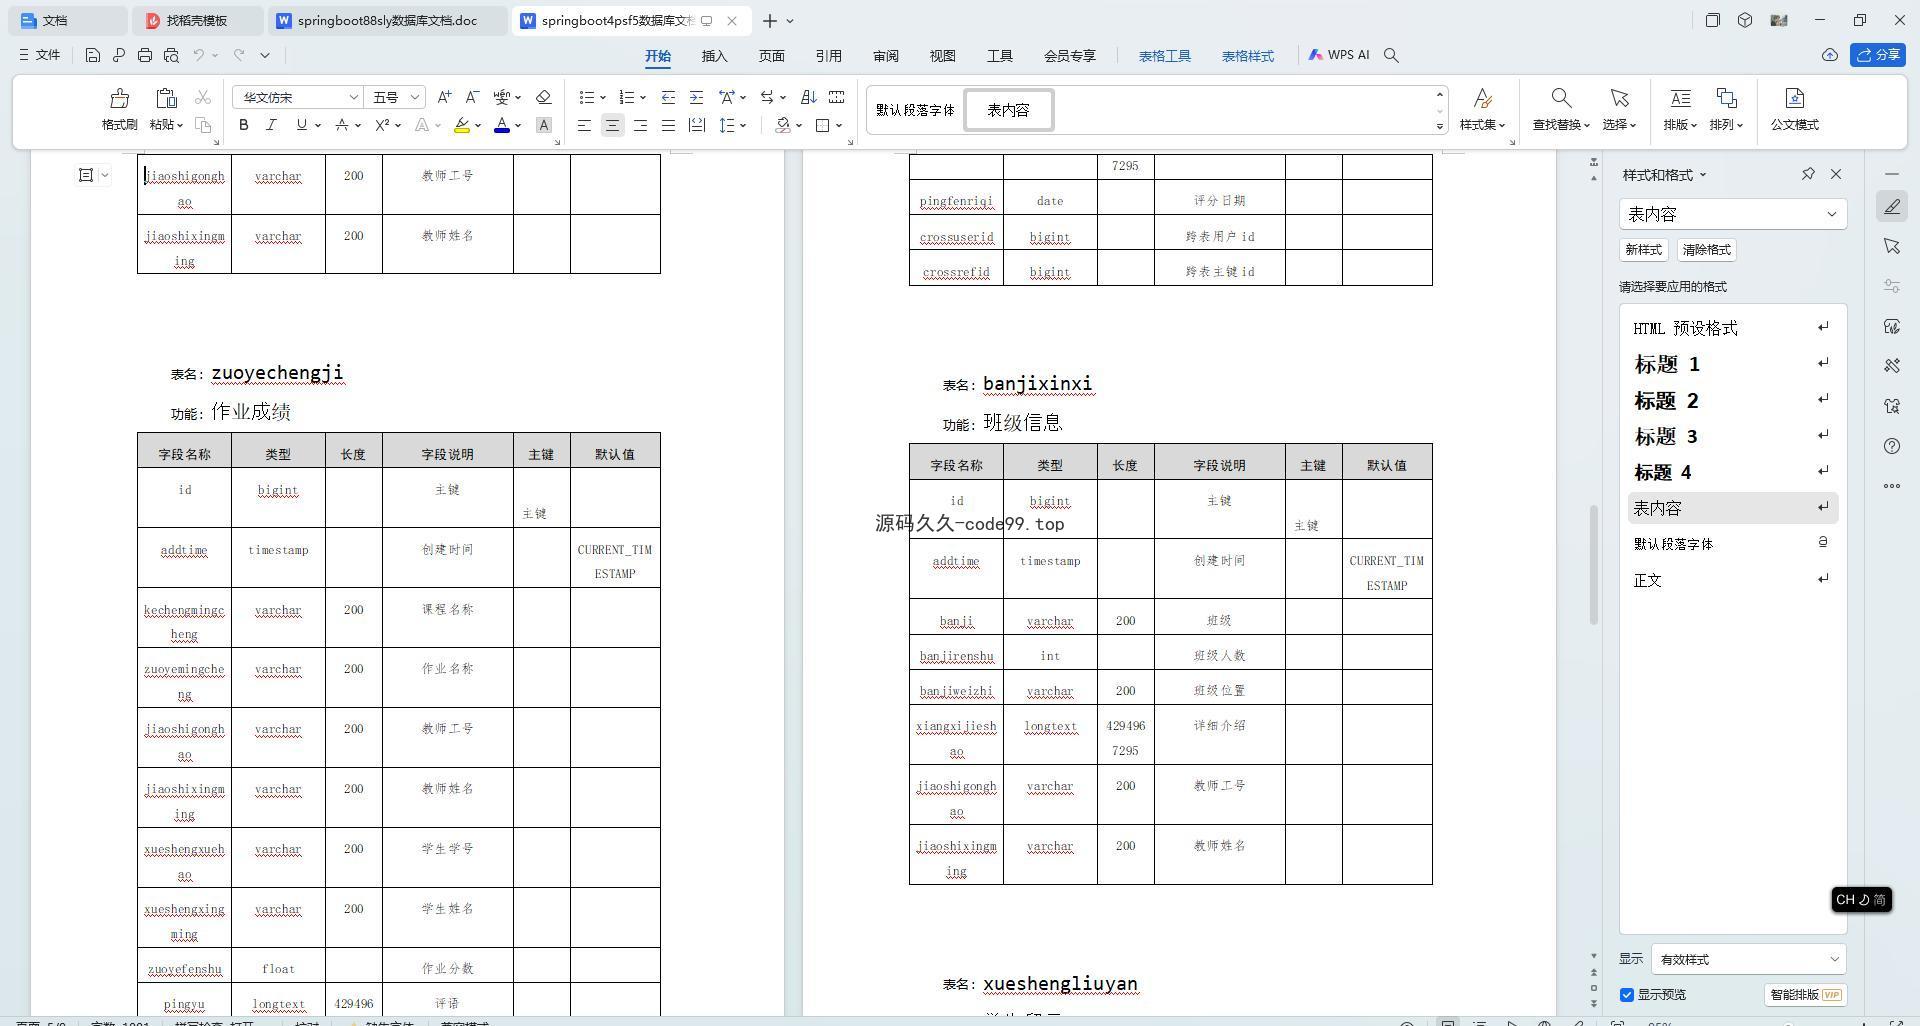Justify text alignment
Image resolution: width=1920 pixels, height=1026 pixels.
tap(668, 125)
